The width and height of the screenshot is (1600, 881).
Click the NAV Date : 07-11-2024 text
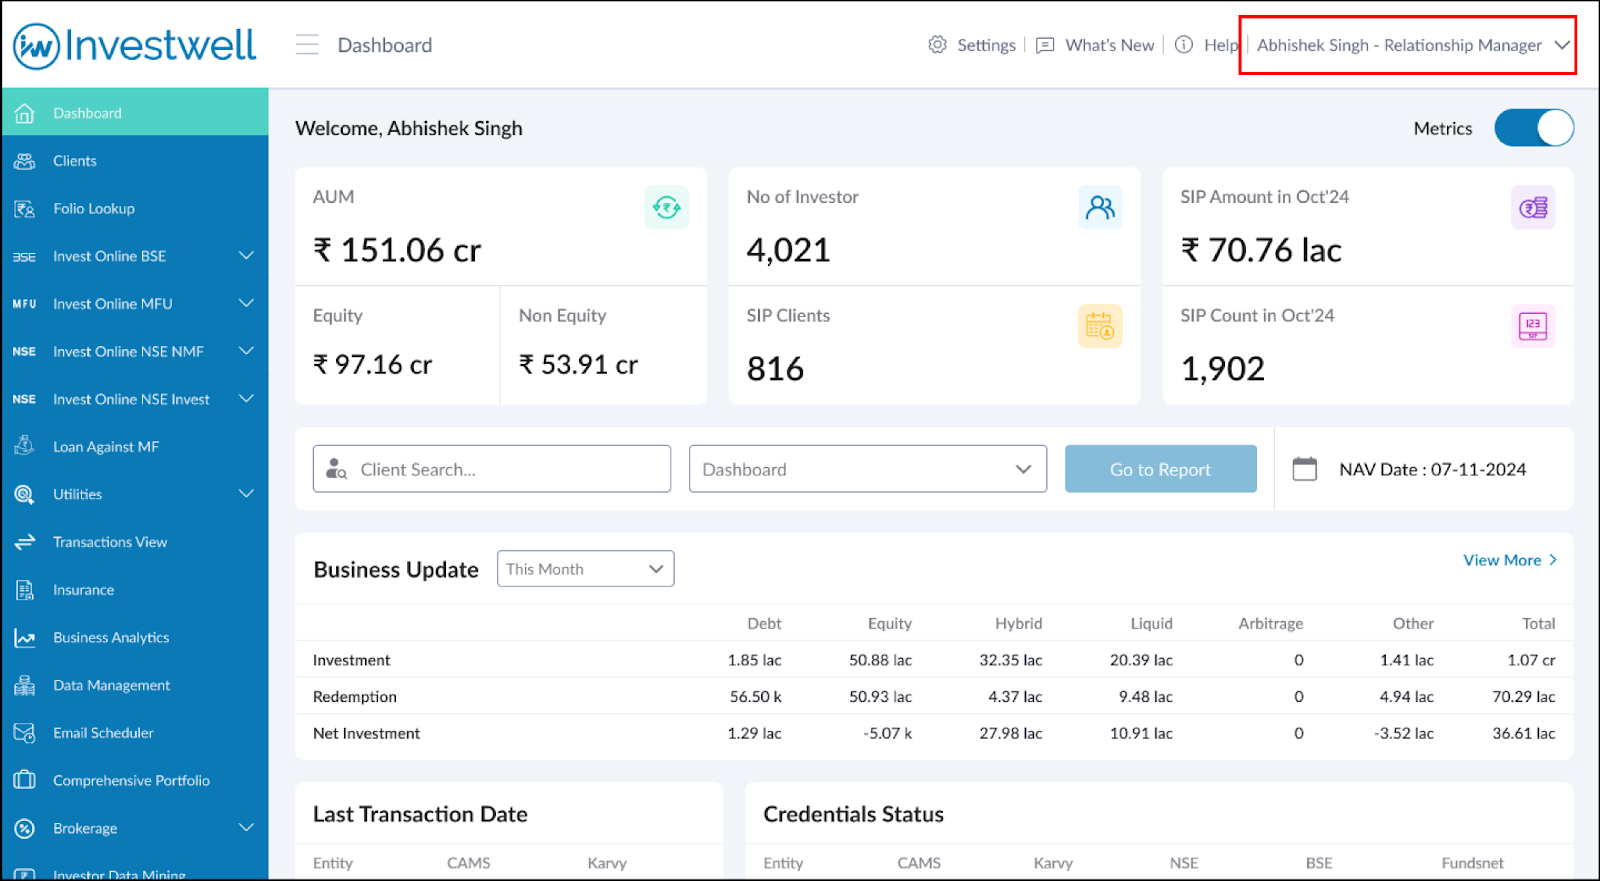click(x=1433, y=470)
